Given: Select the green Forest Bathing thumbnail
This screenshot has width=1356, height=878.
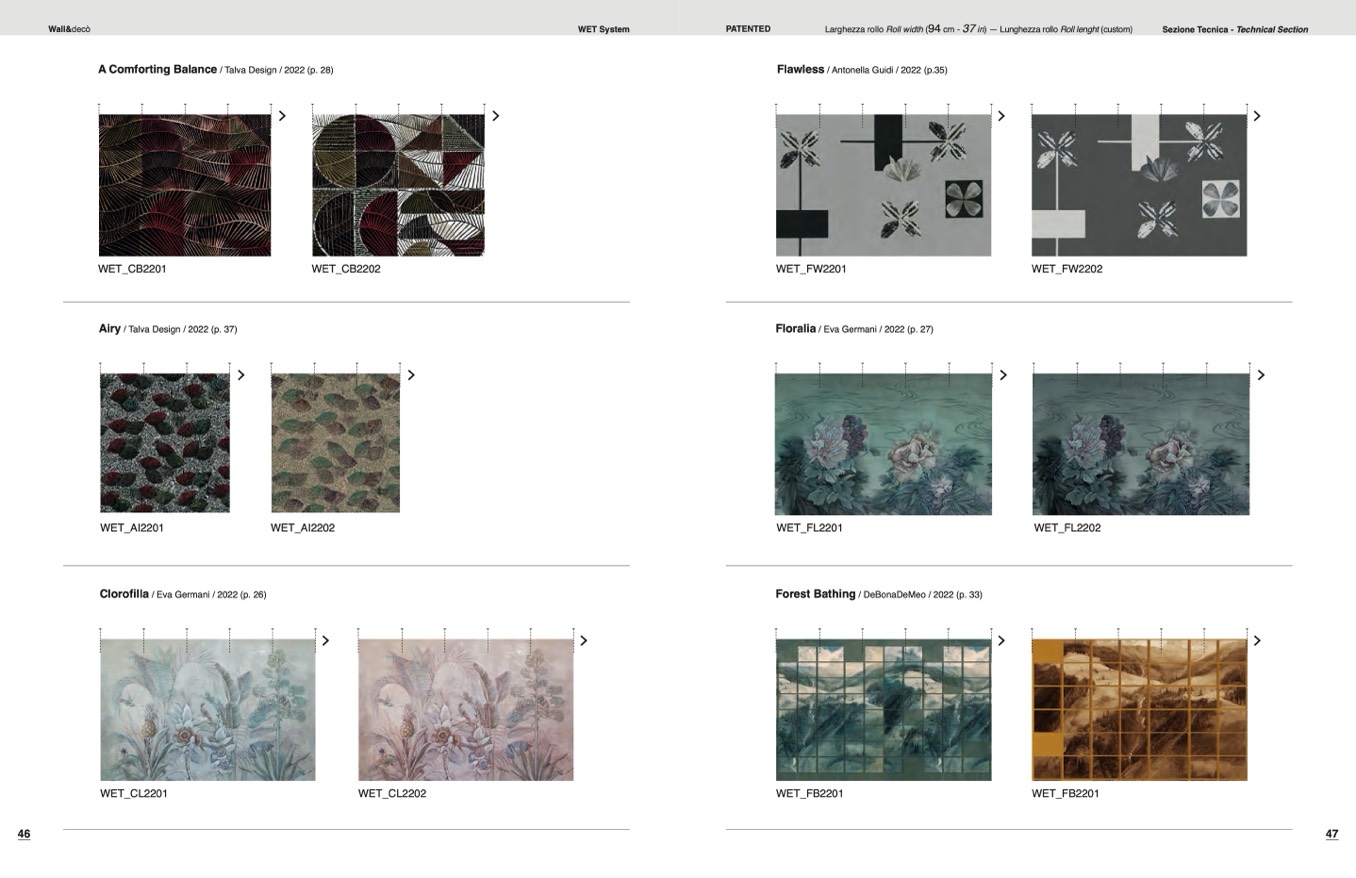Looking at the screenshot, I should 883,709.
